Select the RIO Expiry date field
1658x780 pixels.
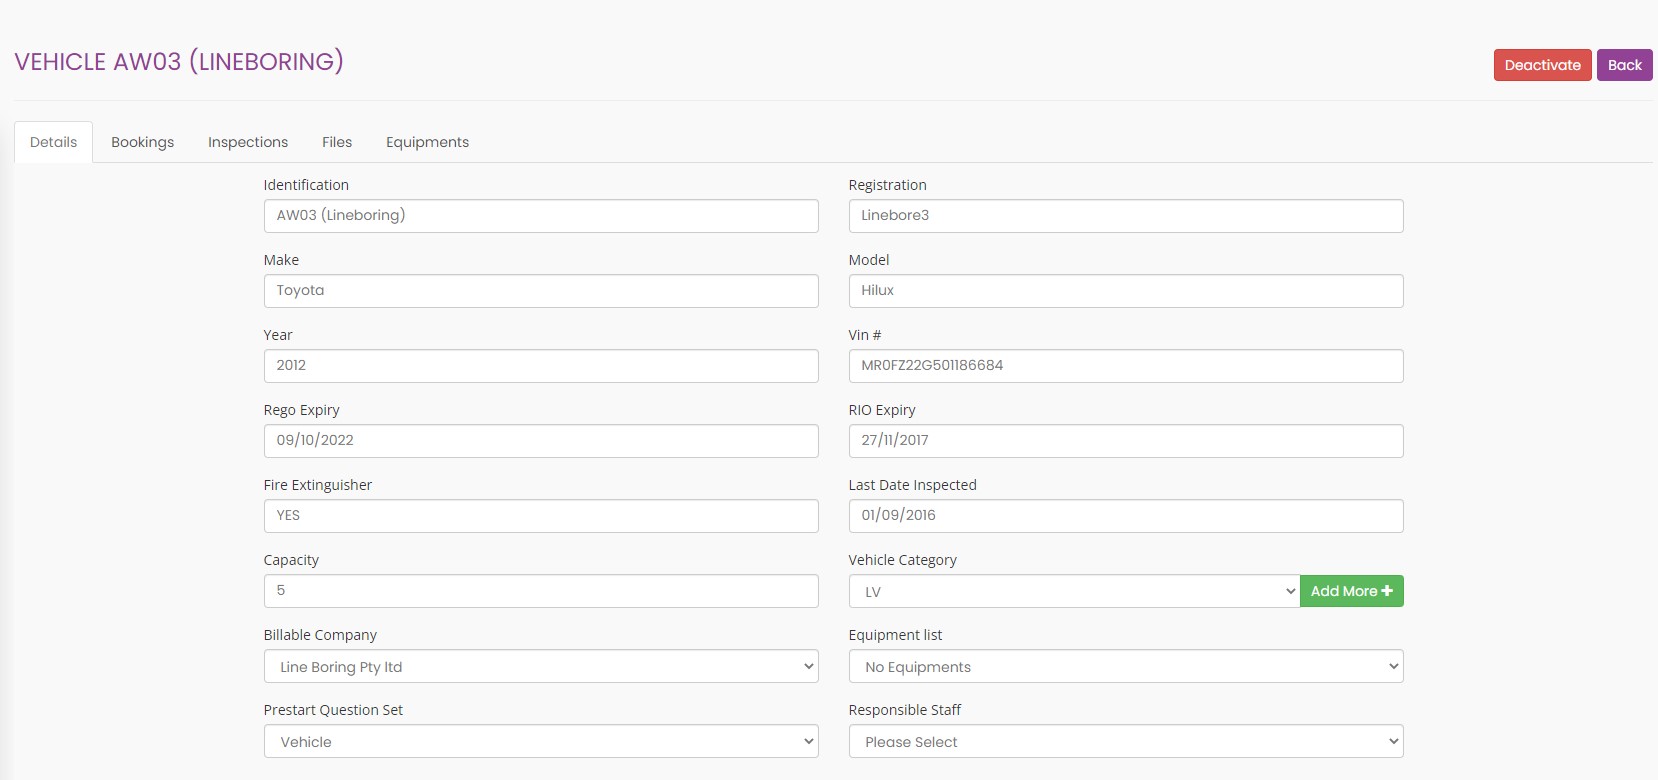click(1125, 441)
